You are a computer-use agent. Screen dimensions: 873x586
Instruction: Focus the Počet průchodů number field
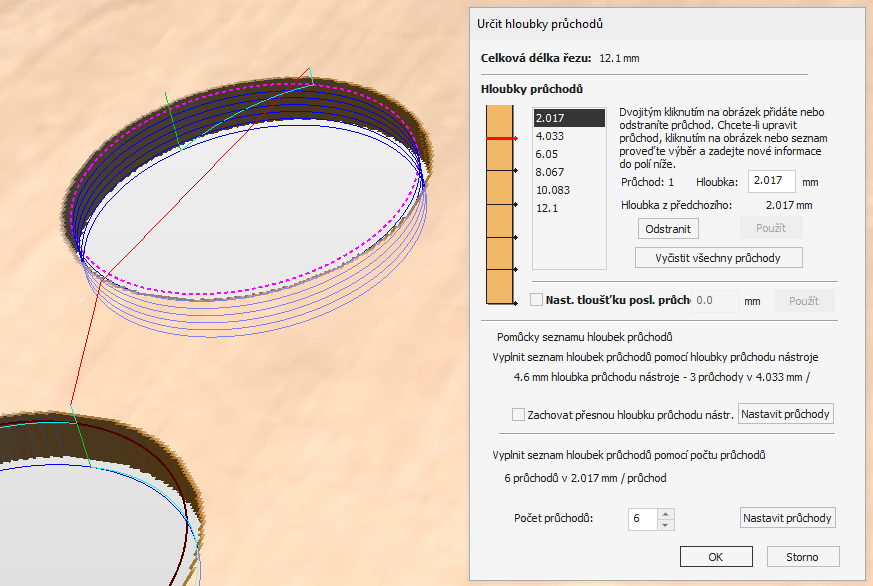pos(642,519)
